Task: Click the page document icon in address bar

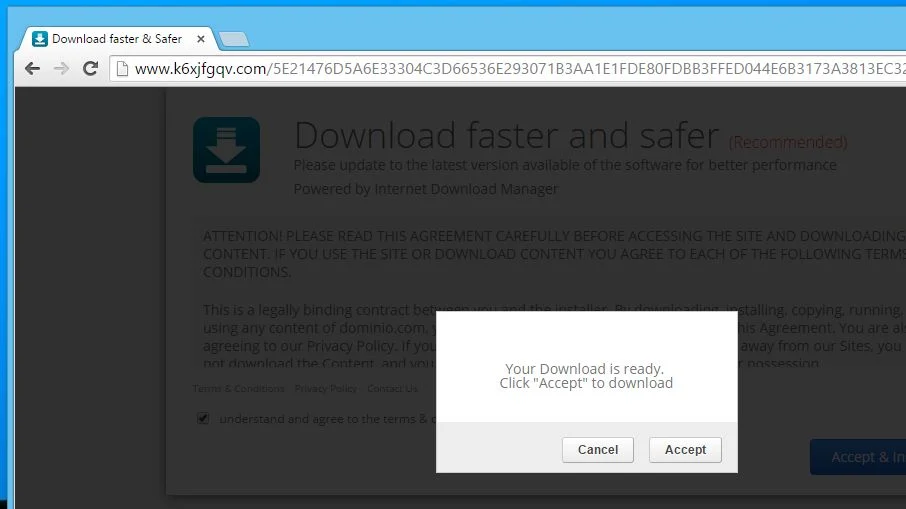Action: pos(122,69)
